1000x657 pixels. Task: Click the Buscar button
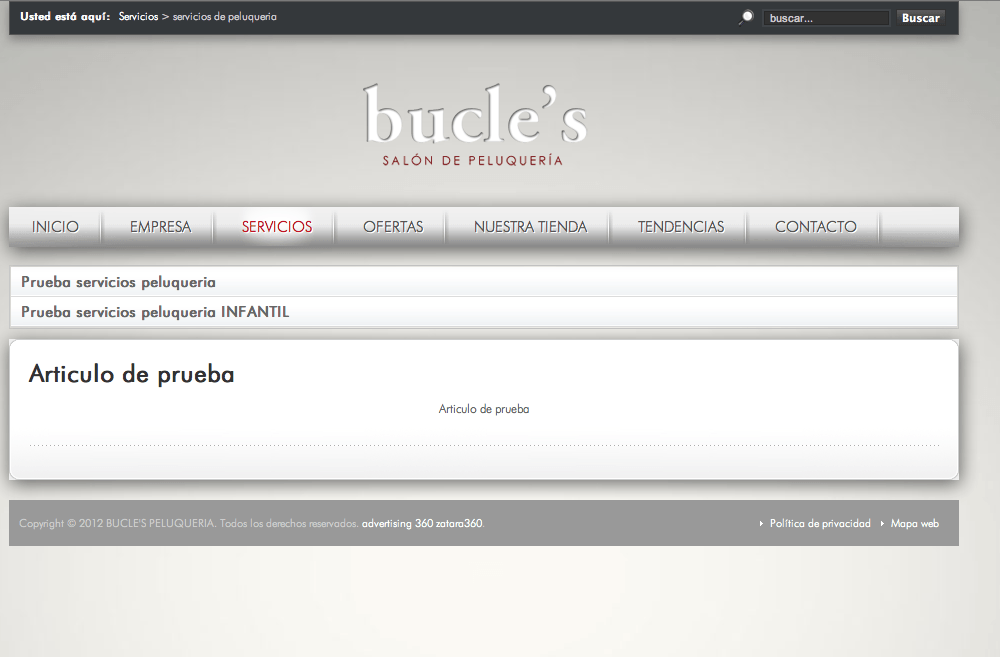point(920,18)
